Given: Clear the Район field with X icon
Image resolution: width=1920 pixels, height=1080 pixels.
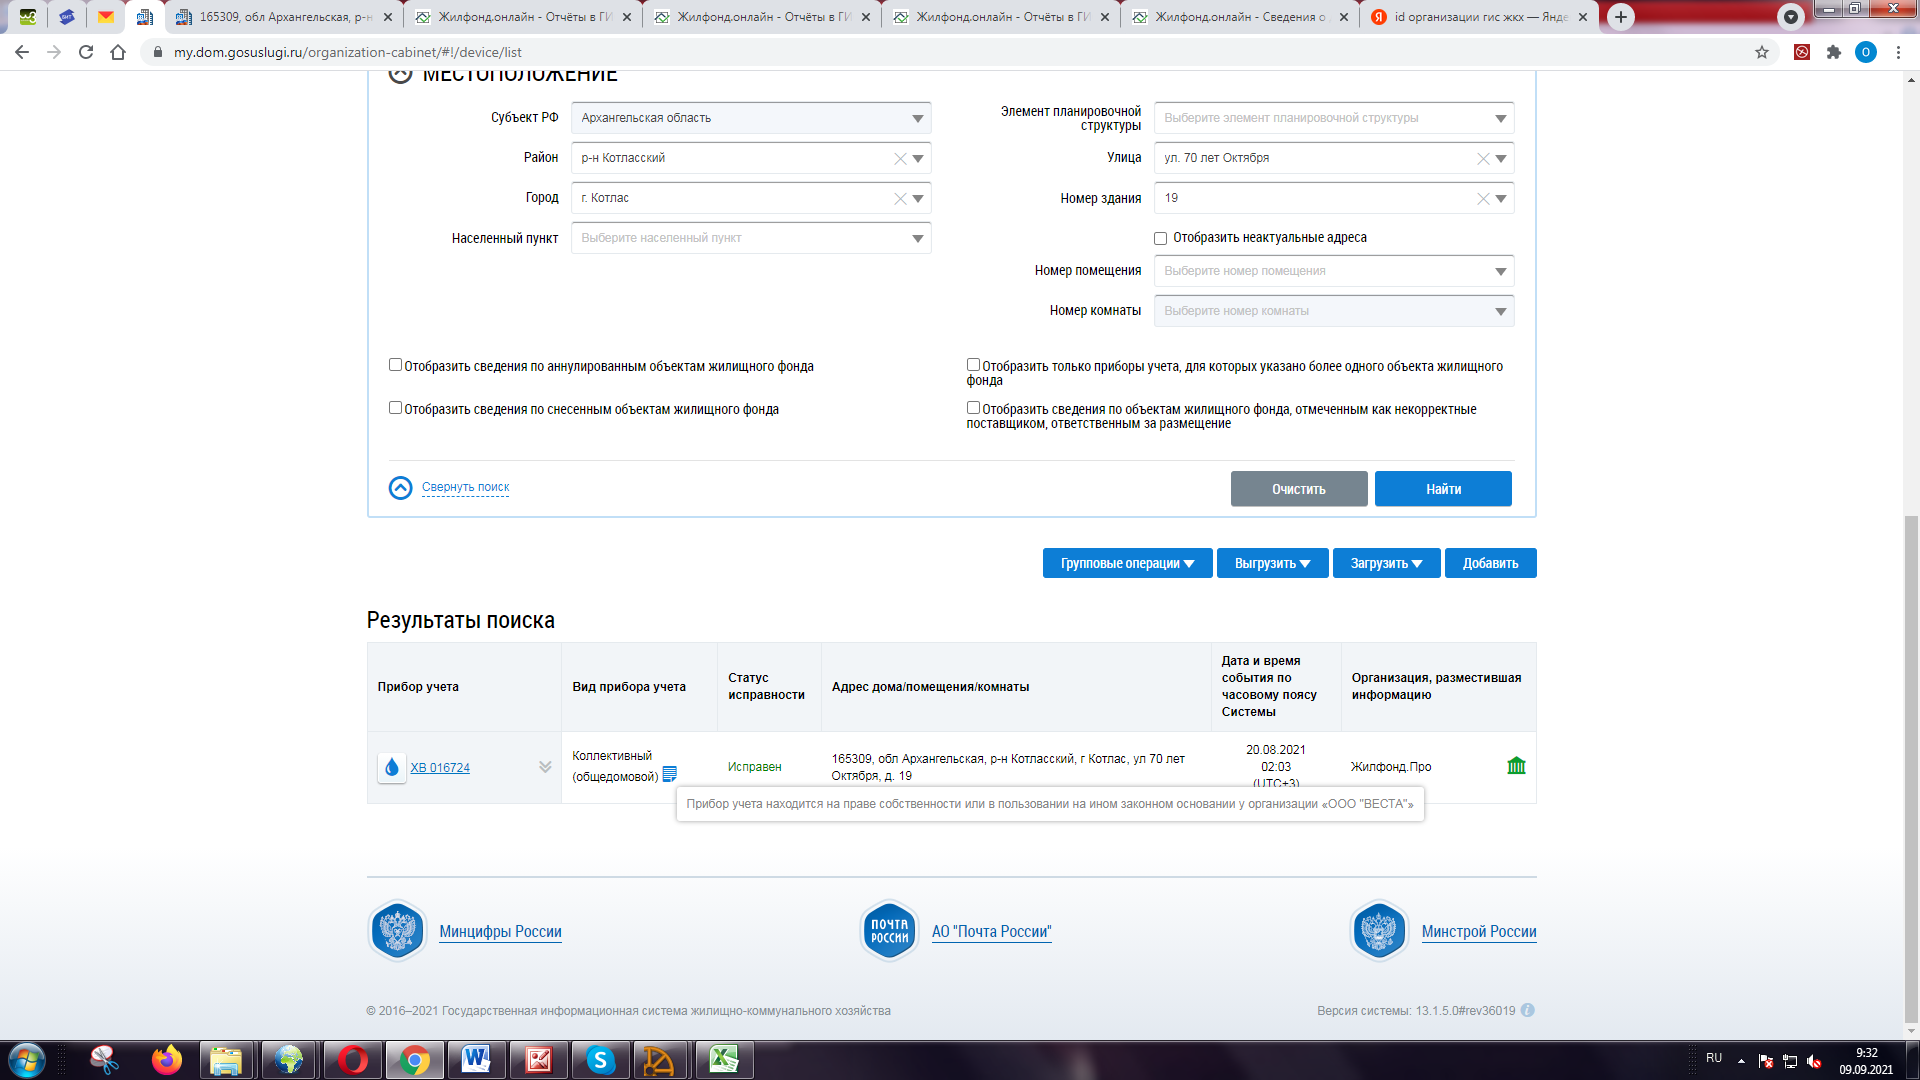Looking at the screenshot, I should [900, 158].
